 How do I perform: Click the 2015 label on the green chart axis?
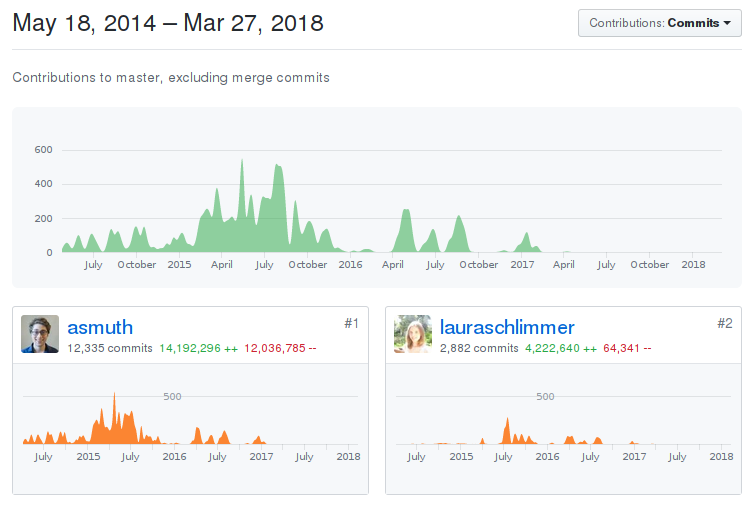pyautogui.click(x=179, y=265)
